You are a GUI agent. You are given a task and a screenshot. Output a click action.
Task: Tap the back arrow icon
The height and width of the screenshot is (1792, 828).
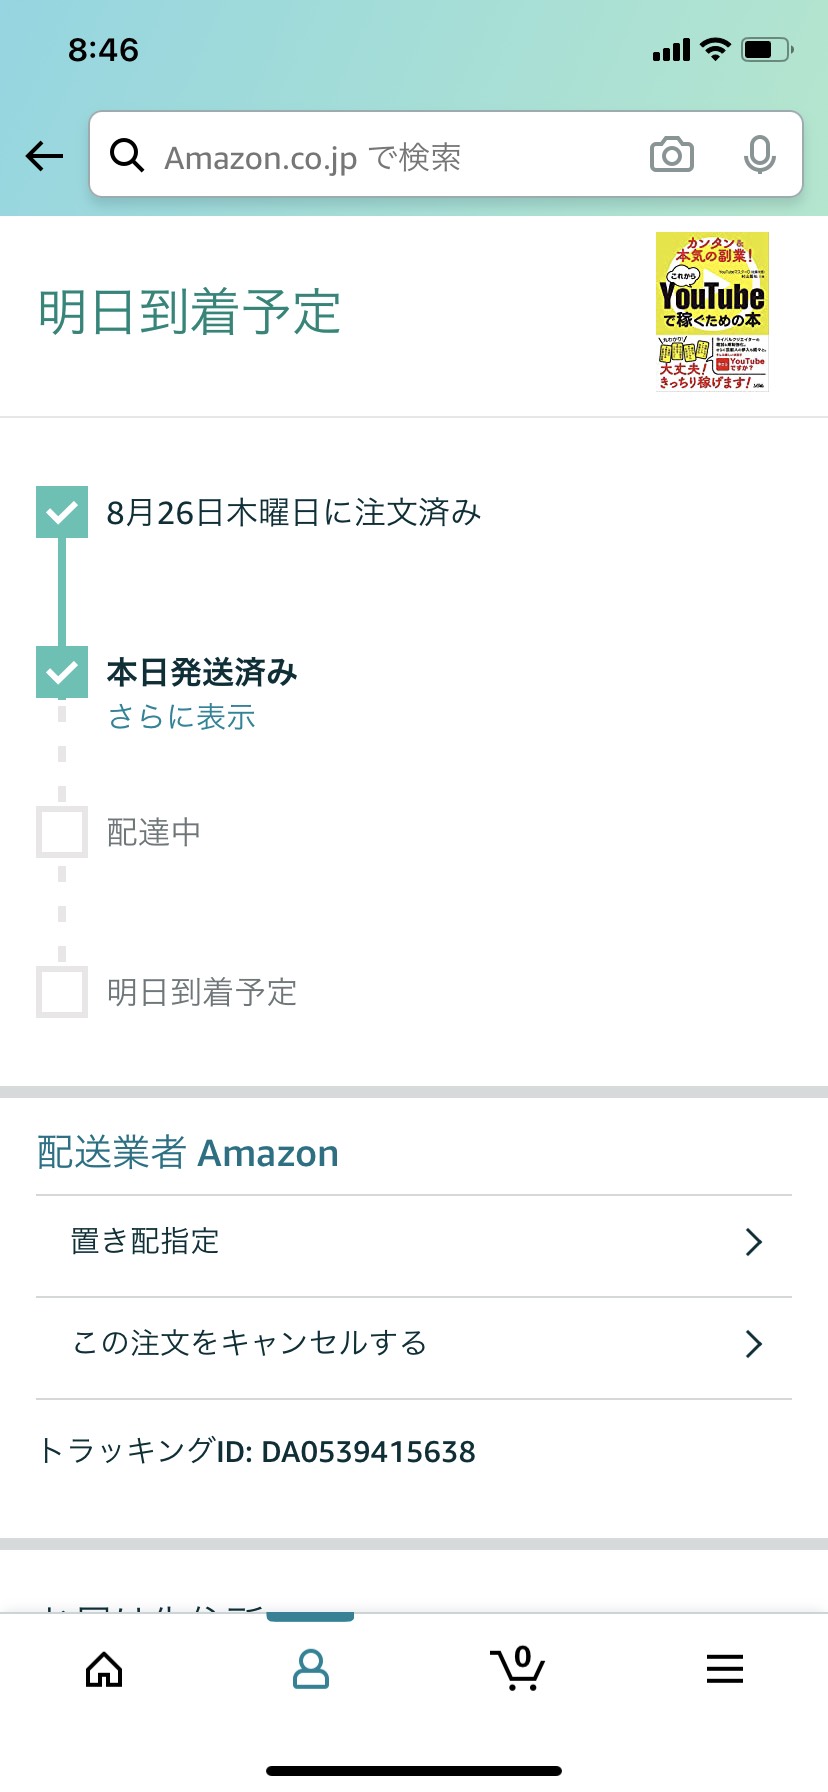44,156
